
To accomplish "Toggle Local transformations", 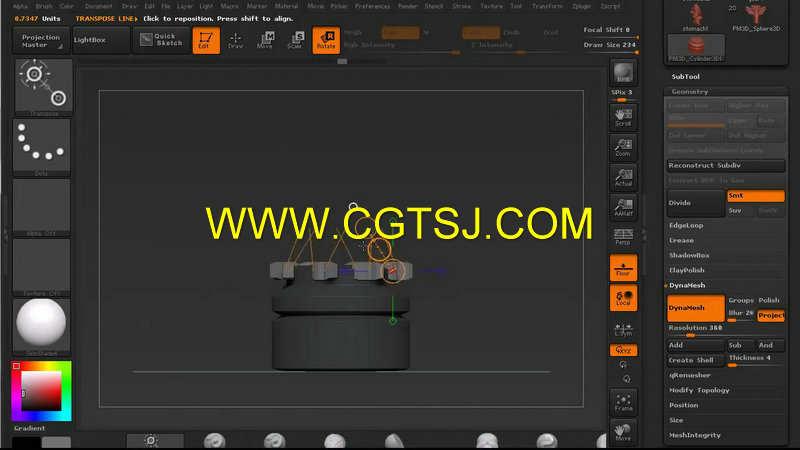I will click(623, 298).
